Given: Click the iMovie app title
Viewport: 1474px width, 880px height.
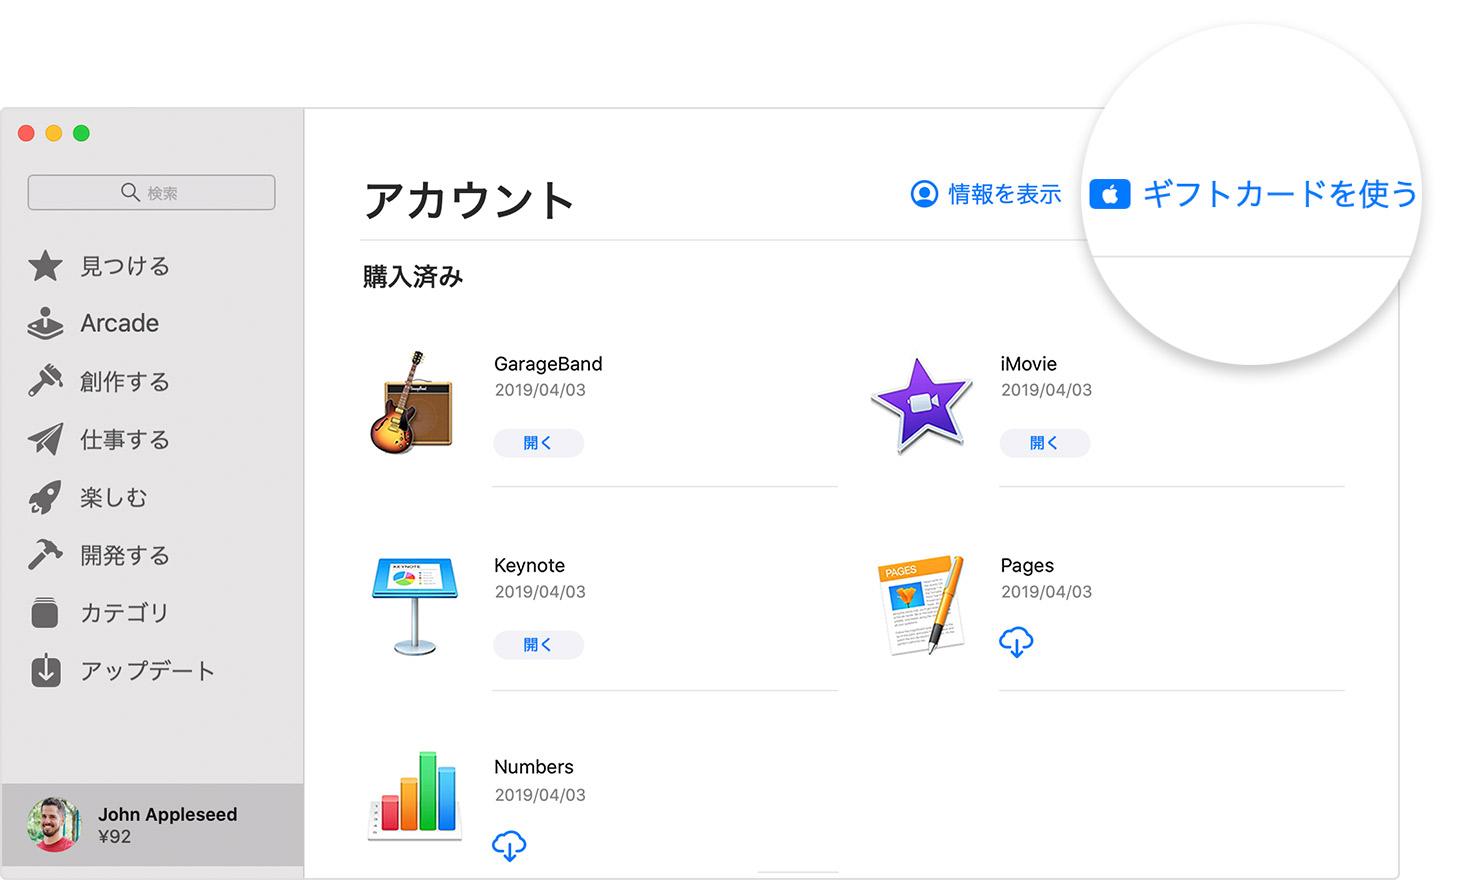Looking at the screenshot, I should tap(1028, 364).
